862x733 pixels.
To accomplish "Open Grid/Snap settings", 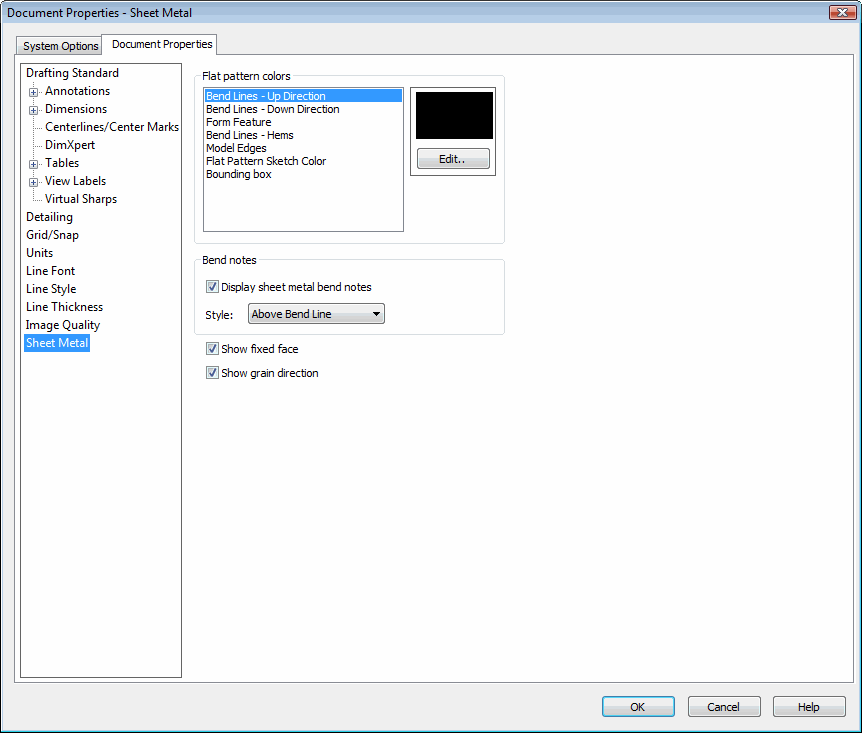I will tap(52, 235).
